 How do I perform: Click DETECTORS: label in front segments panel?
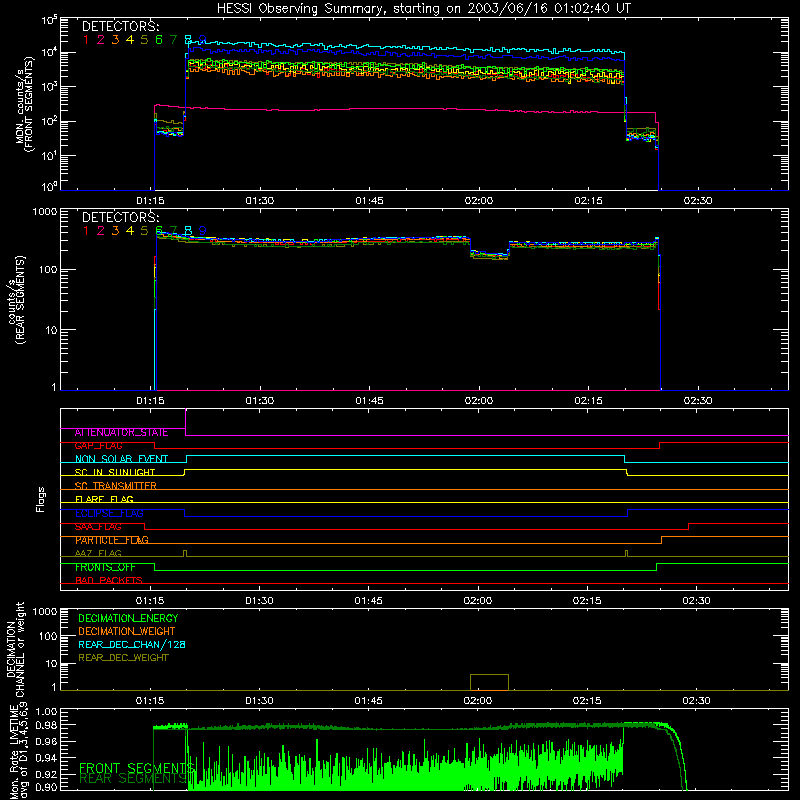point(120,27)
